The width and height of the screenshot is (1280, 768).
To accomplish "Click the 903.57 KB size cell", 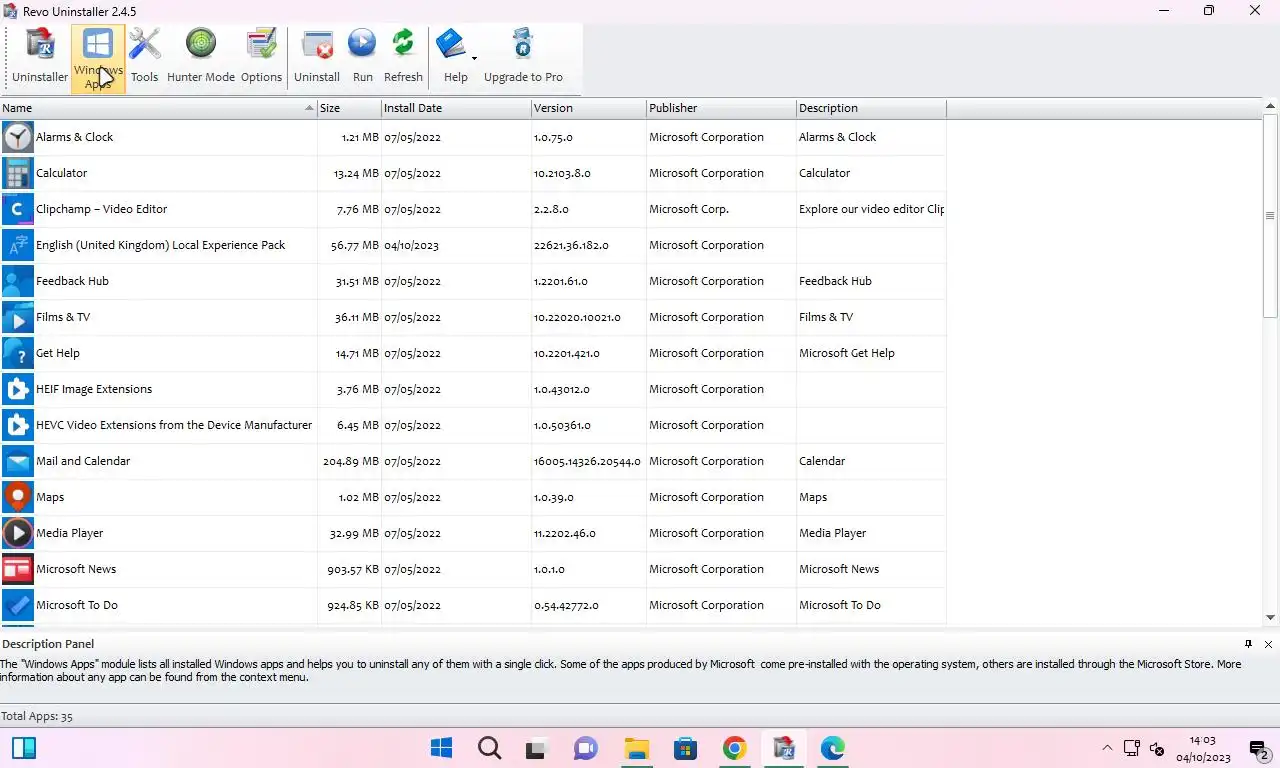I will click(352, 569).
